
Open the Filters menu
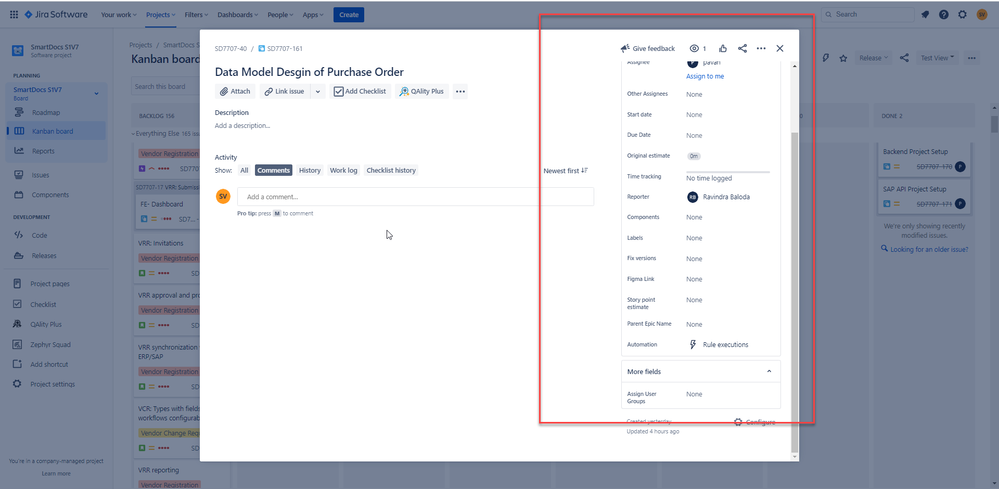tap(196, 15)
